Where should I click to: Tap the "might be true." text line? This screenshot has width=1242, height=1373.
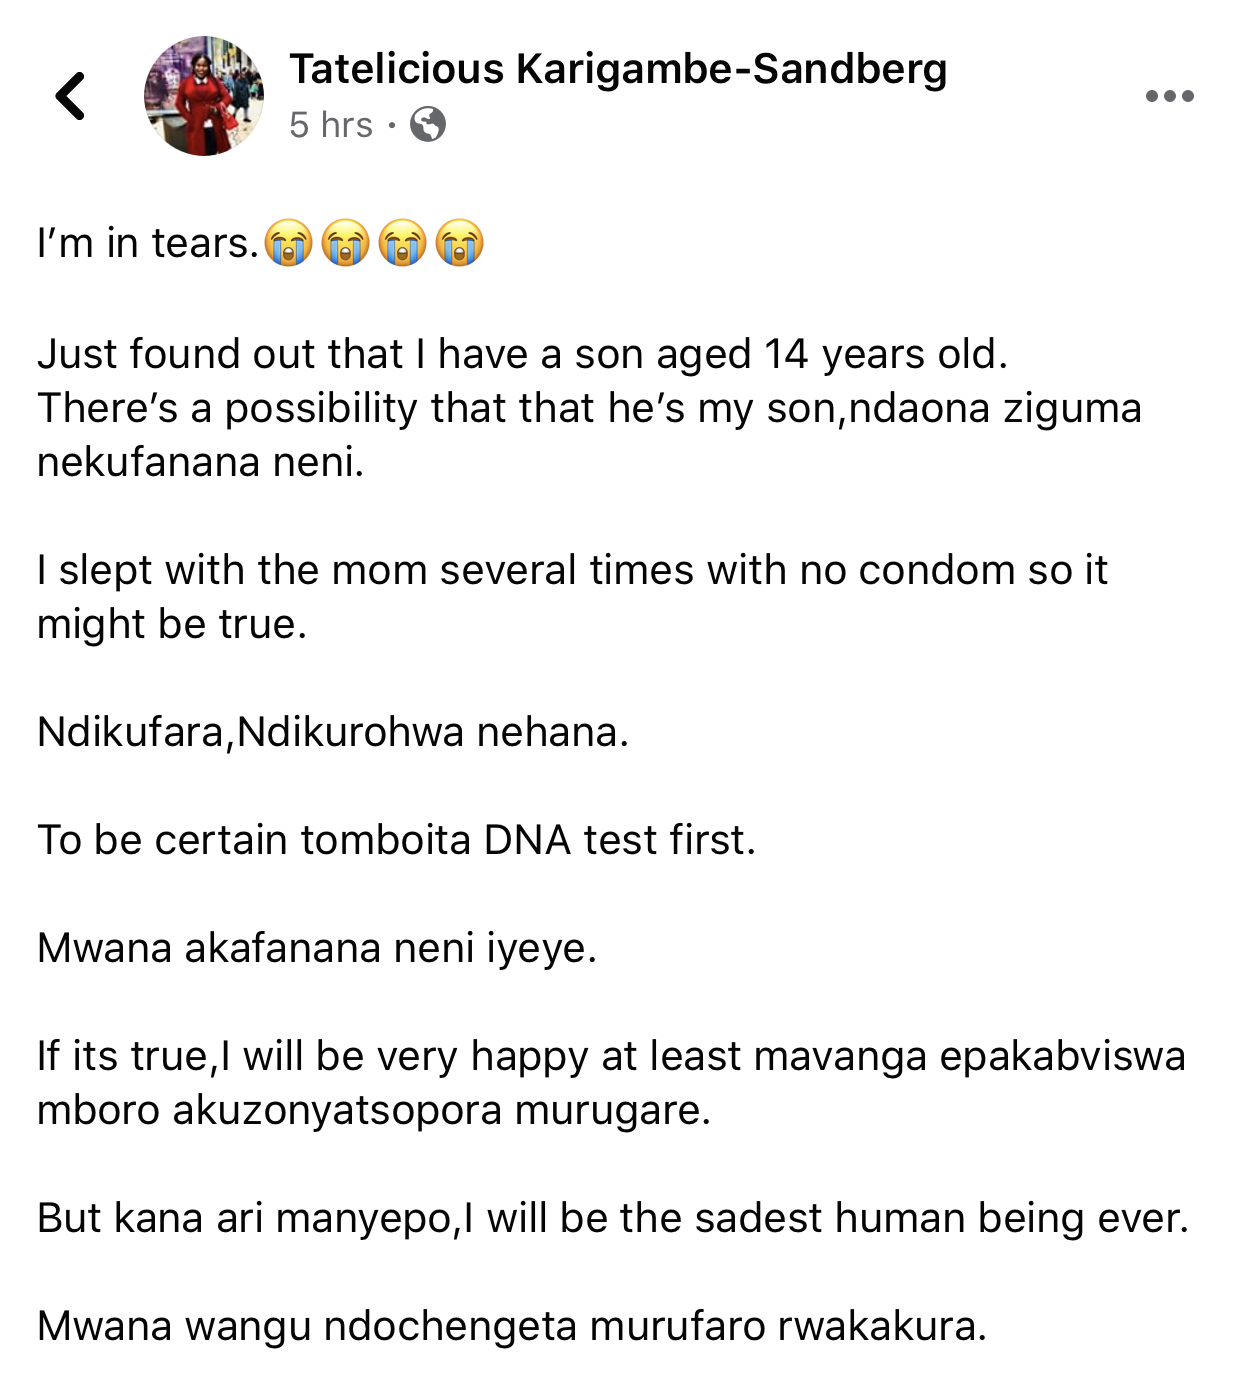pos(172,624)
